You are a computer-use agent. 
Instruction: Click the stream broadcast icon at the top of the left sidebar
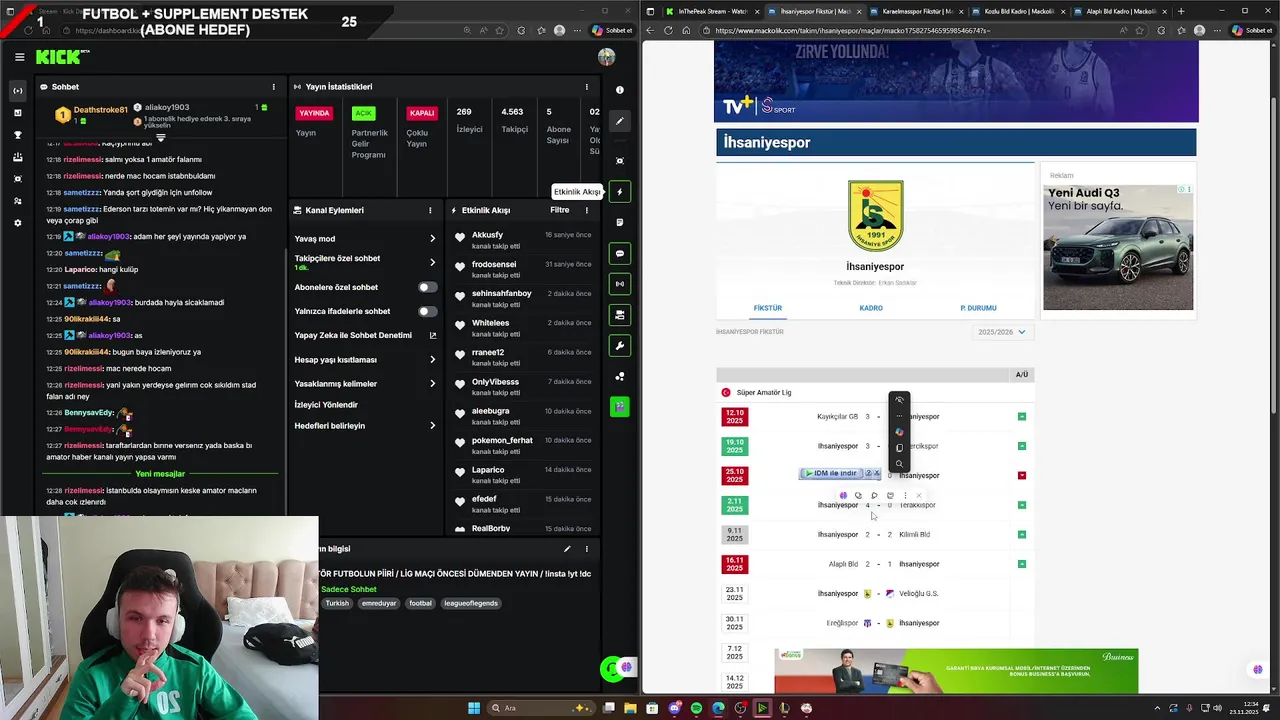pos(18,91)
